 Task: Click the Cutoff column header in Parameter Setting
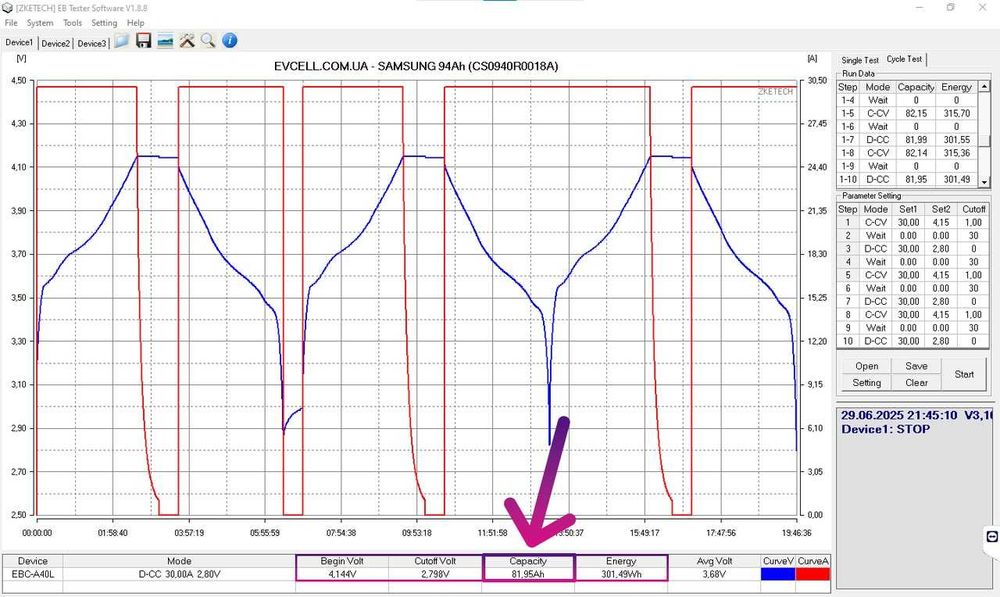pyautogui.click(x=974, y=209)
